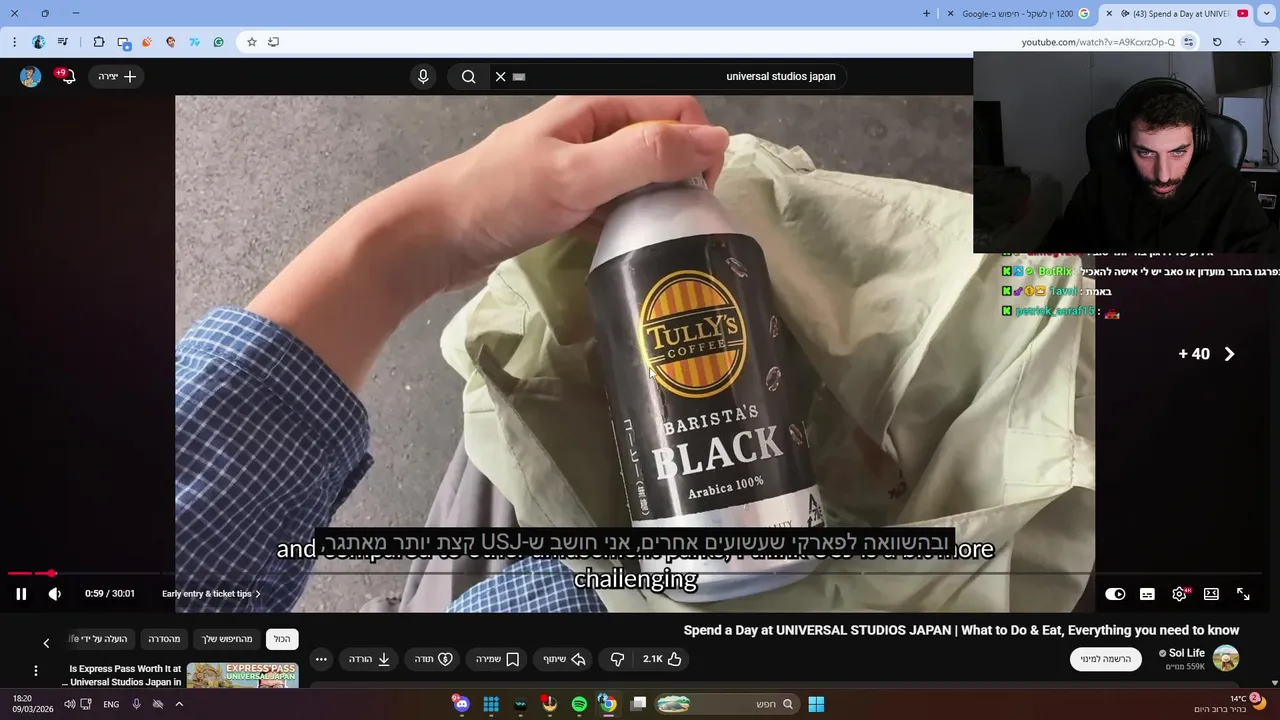Enter fullscreen with the expand icon
The width and height of the screenshot is (1280, 720).
tap(1243, 594)
